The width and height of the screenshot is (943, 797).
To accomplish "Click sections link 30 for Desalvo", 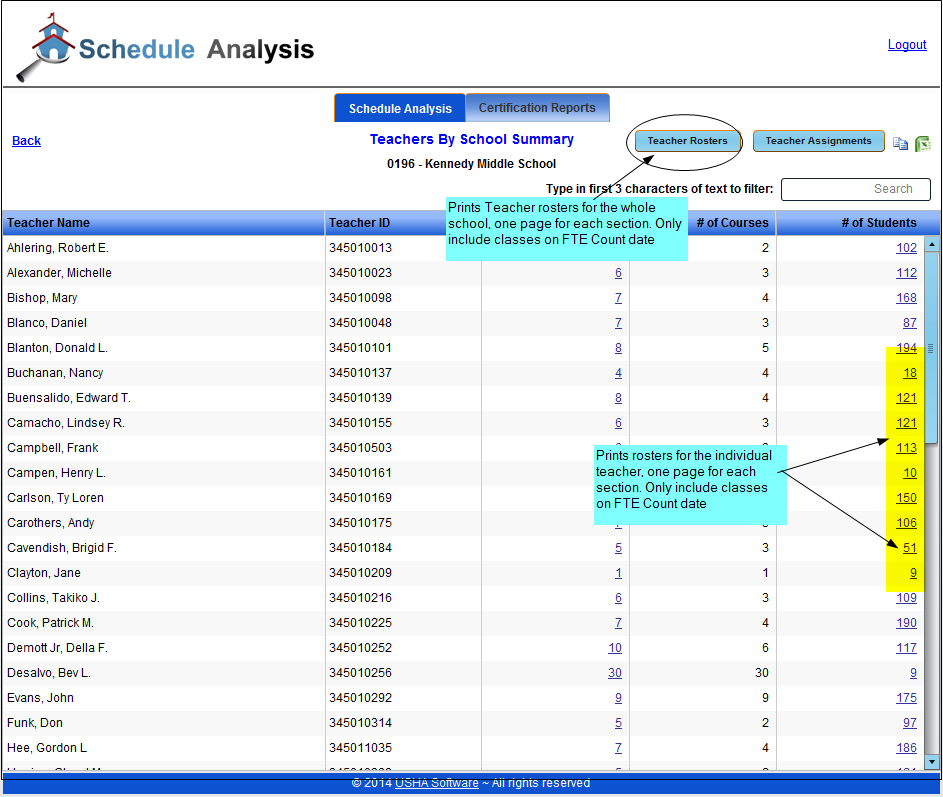I will pyautogui.click(x=615, y=673).
